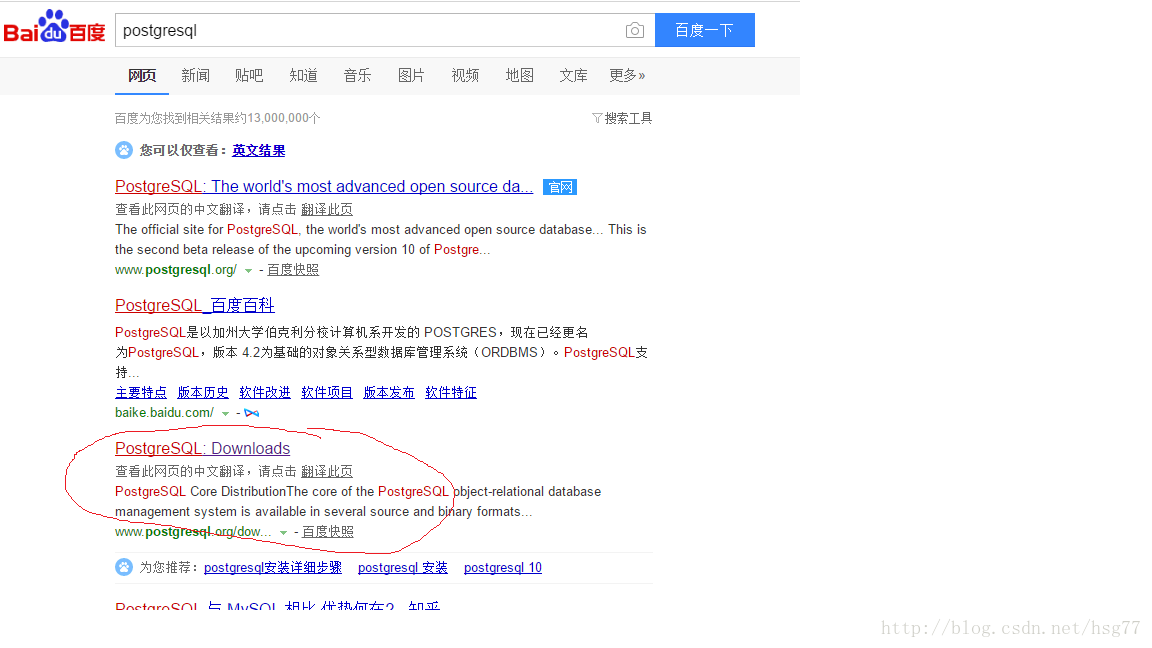1152x648 pixels.
Task: Switch to the 图片 tab
Action: click(411, 76)
